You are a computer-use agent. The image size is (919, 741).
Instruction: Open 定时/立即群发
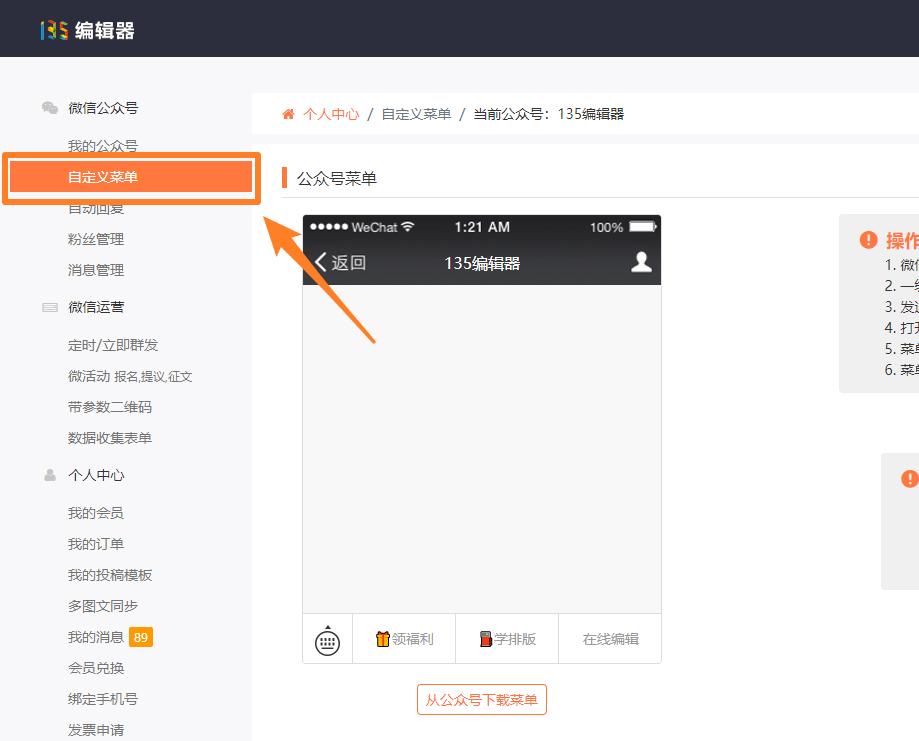click(113, 345)
